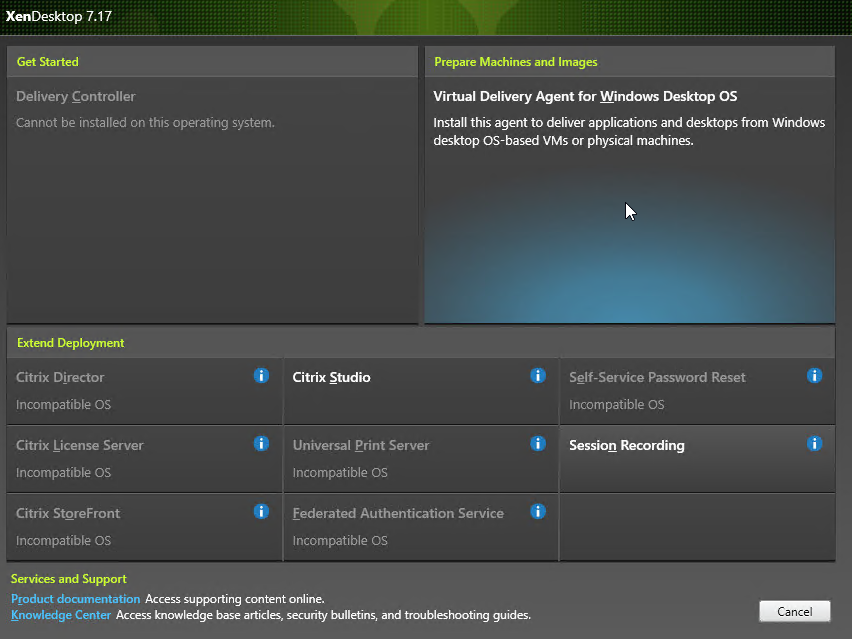852x639 pixels.
Task: Open info icon for Citrix Director
Action: [261, 375]
